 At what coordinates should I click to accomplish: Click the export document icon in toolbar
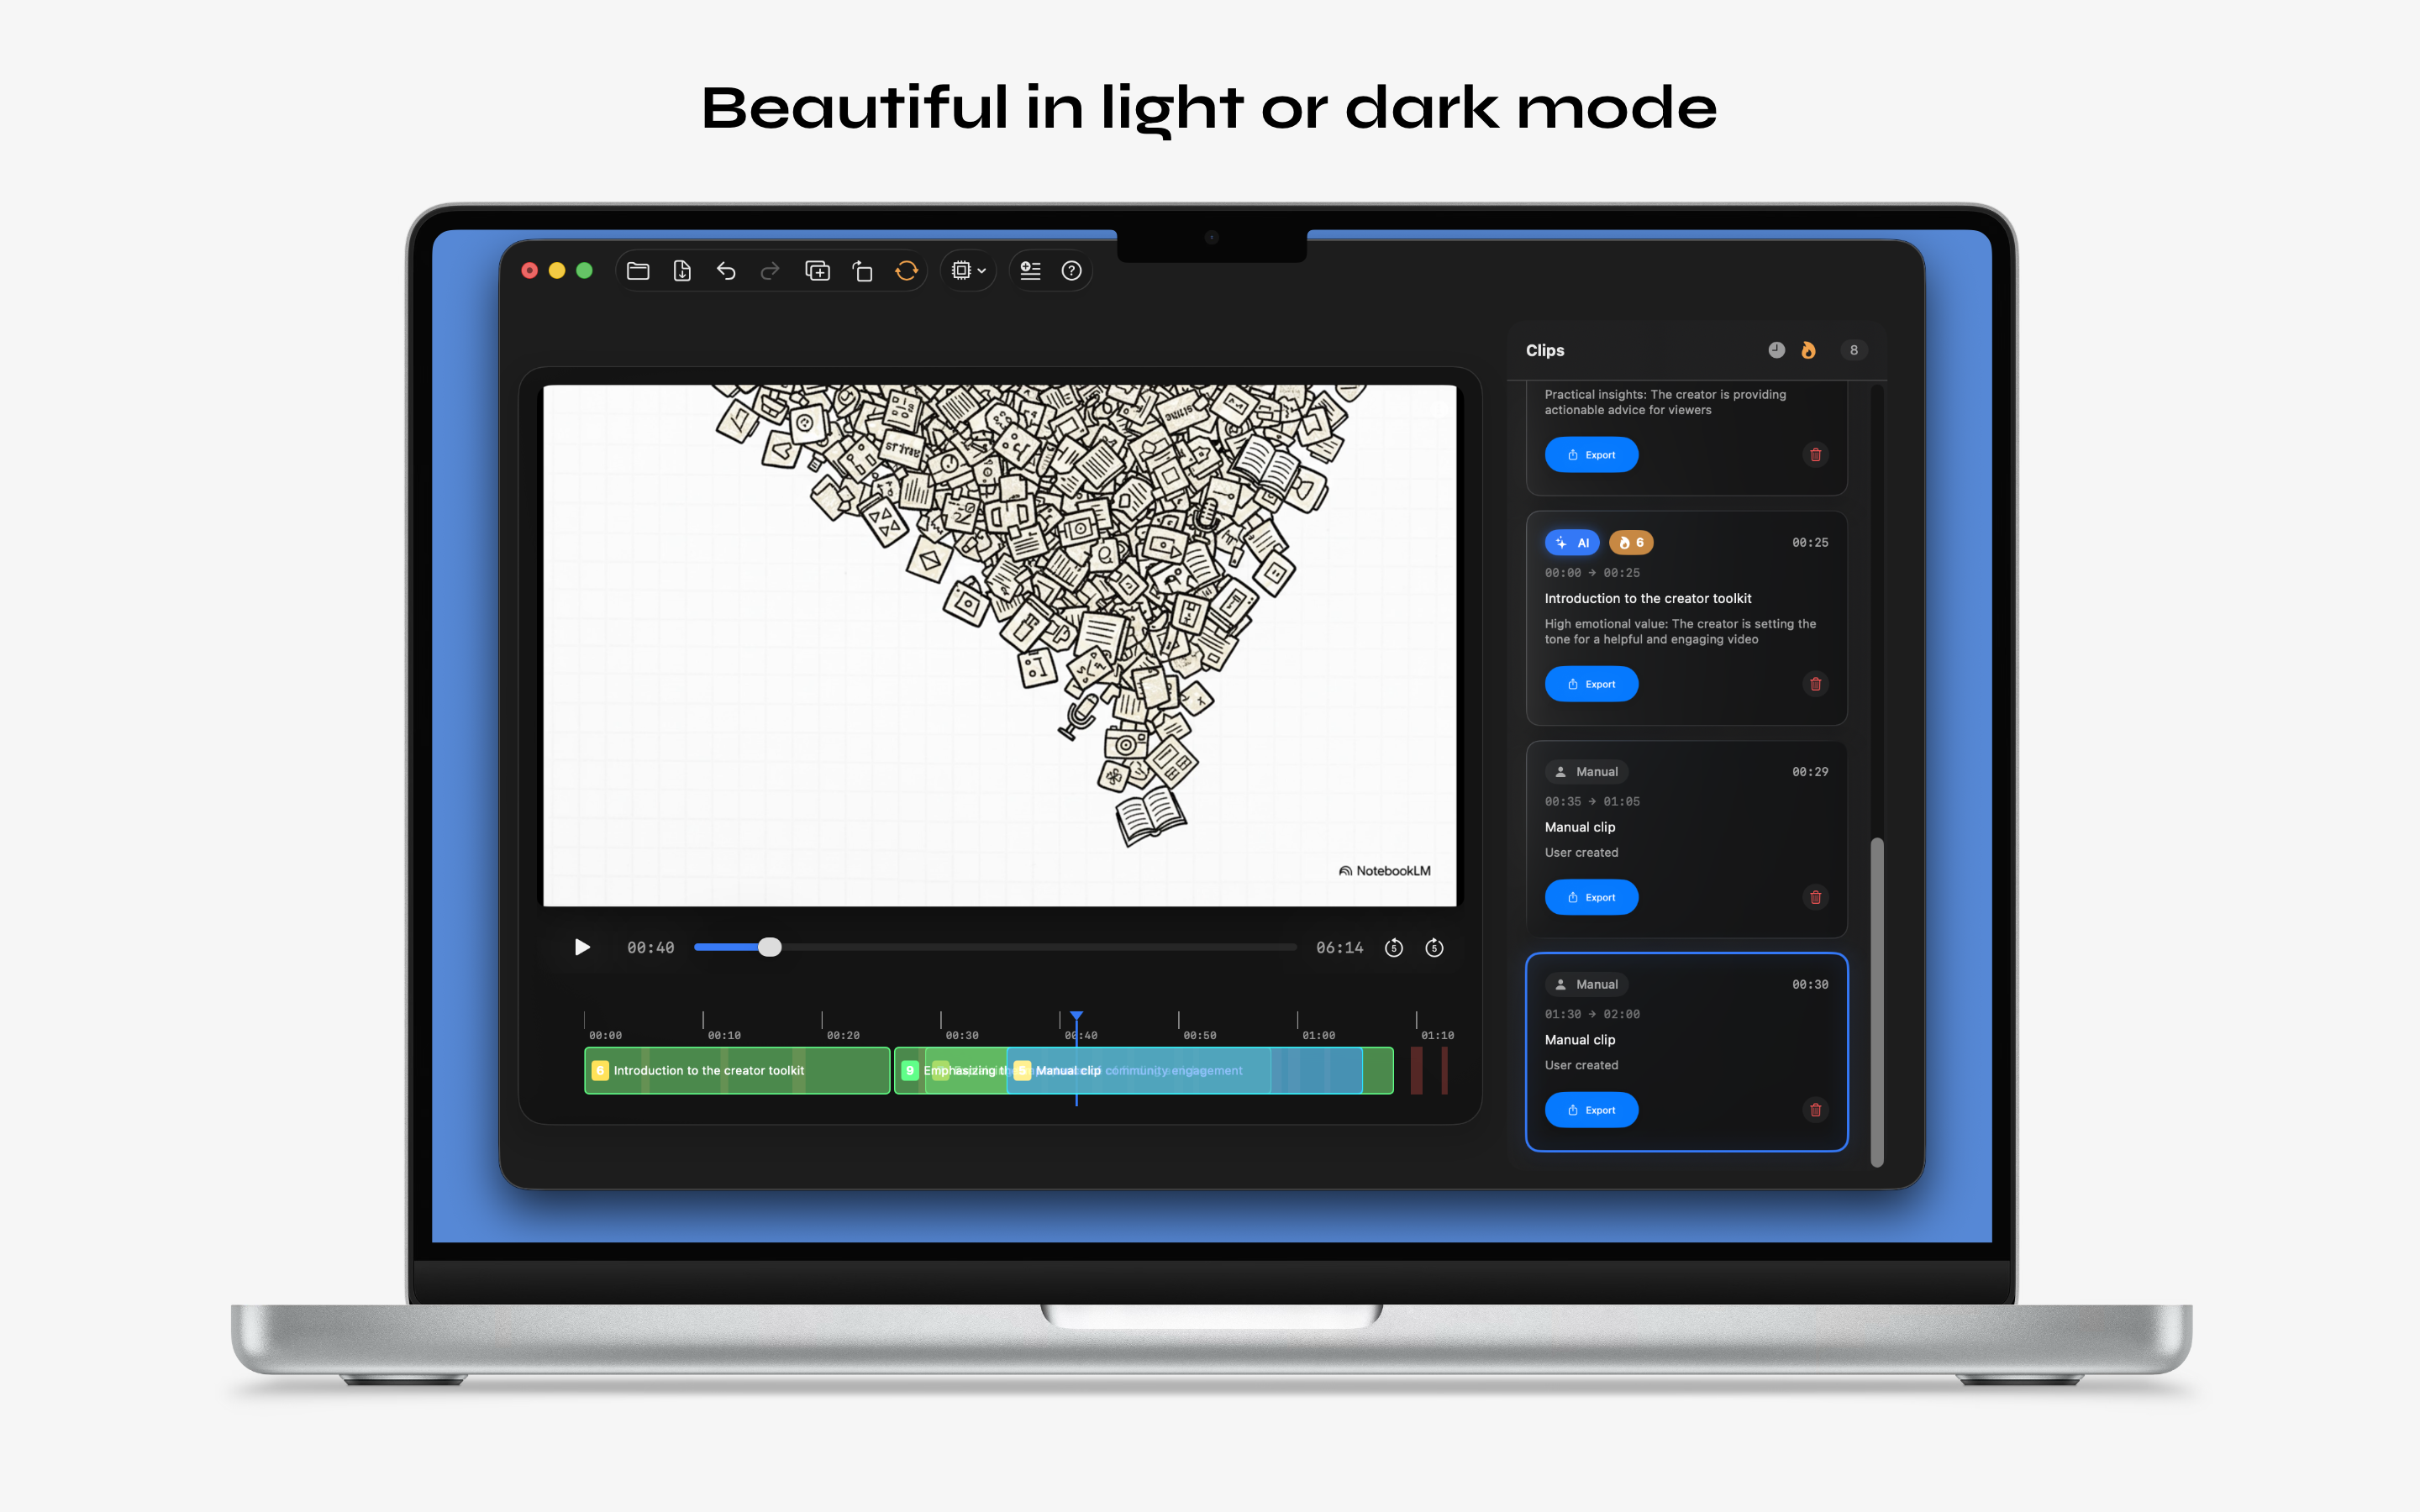point(683,271)
